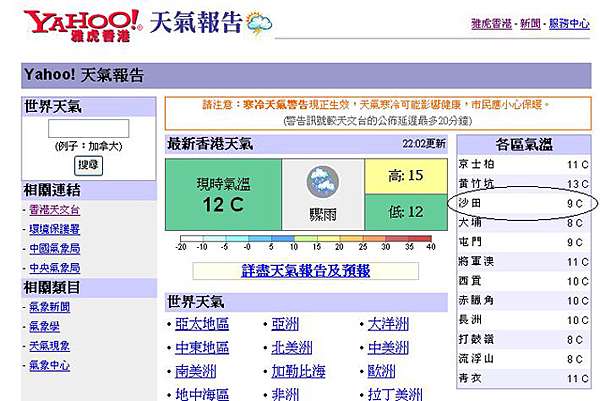Open the 大洋洲 world weather link
Screen dimensions: 600x401
point(388,324)
